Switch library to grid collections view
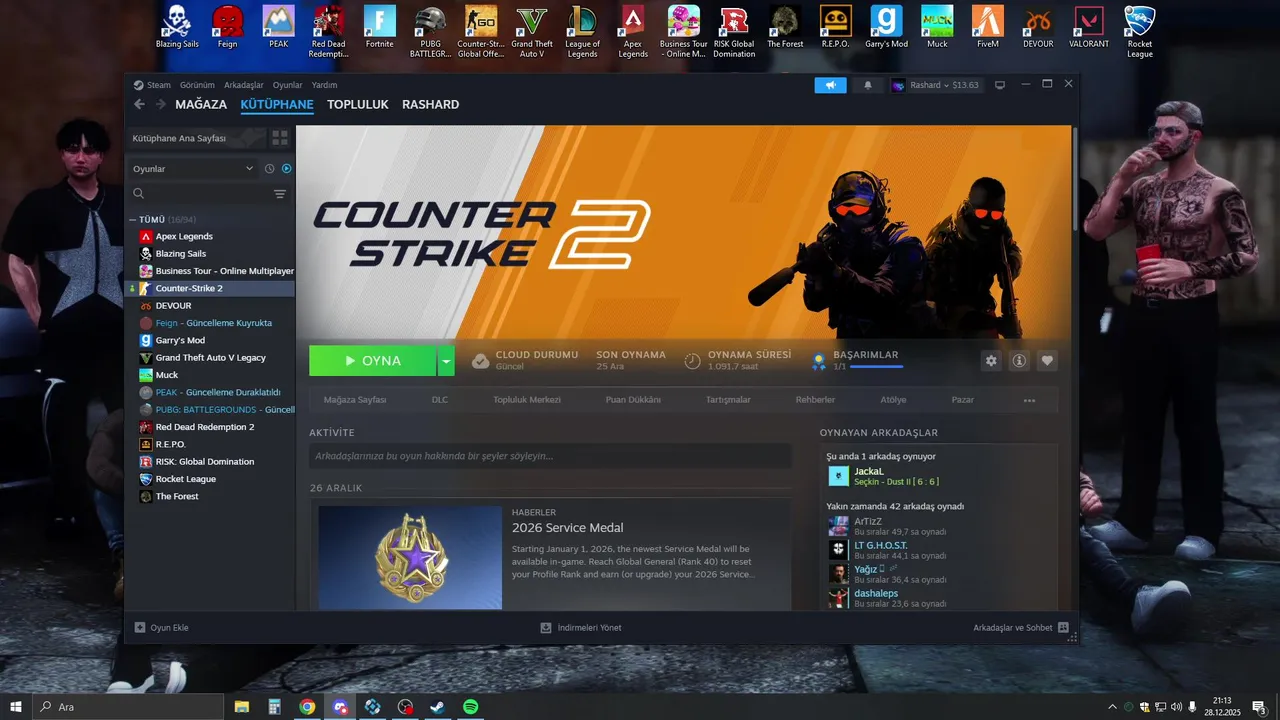Viewport: 1280px width, 720px height. tap(280, 137)
